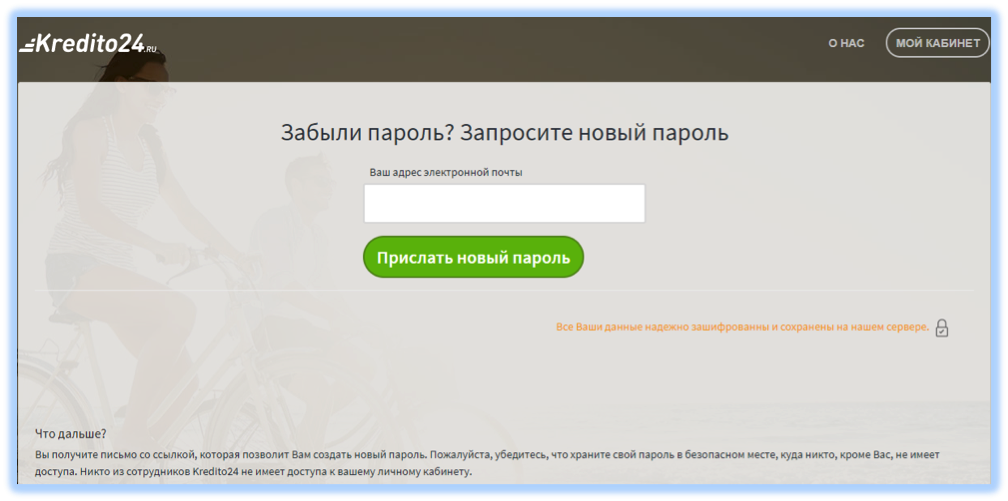This screenshot has height=501, width=1008.
Task: Click the padlock security icon
Action: (x=941, y=327)
